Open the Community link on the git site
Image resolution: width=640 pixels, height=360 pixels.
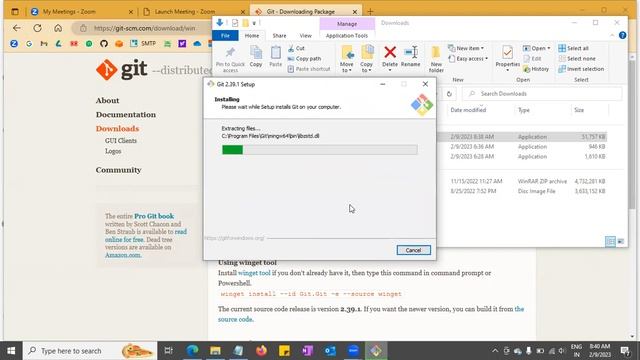click(118, 170)
